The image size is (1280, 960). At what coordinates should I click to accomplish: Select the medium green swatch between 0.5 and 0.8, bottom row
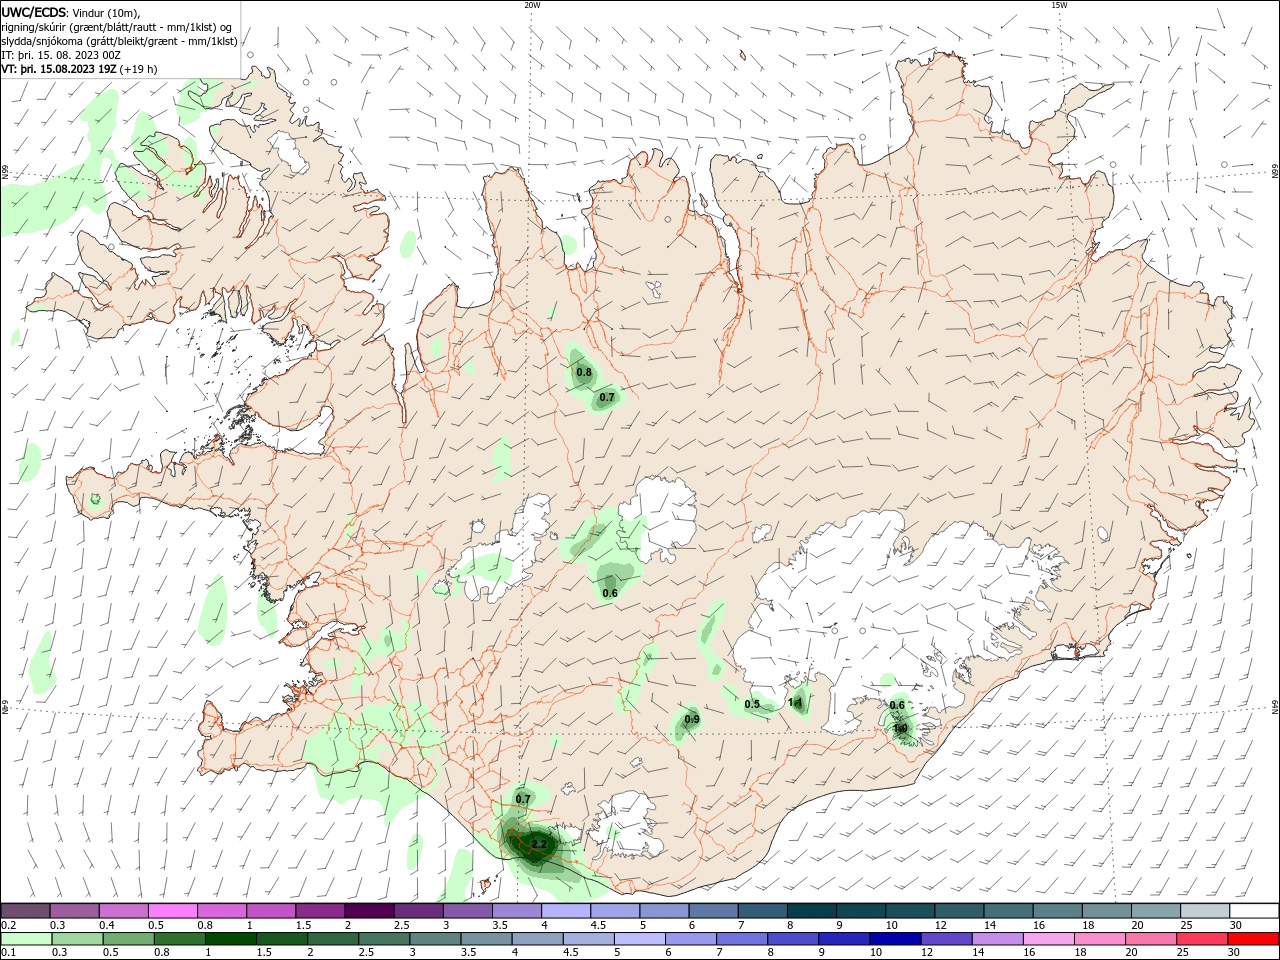(128, 939)
